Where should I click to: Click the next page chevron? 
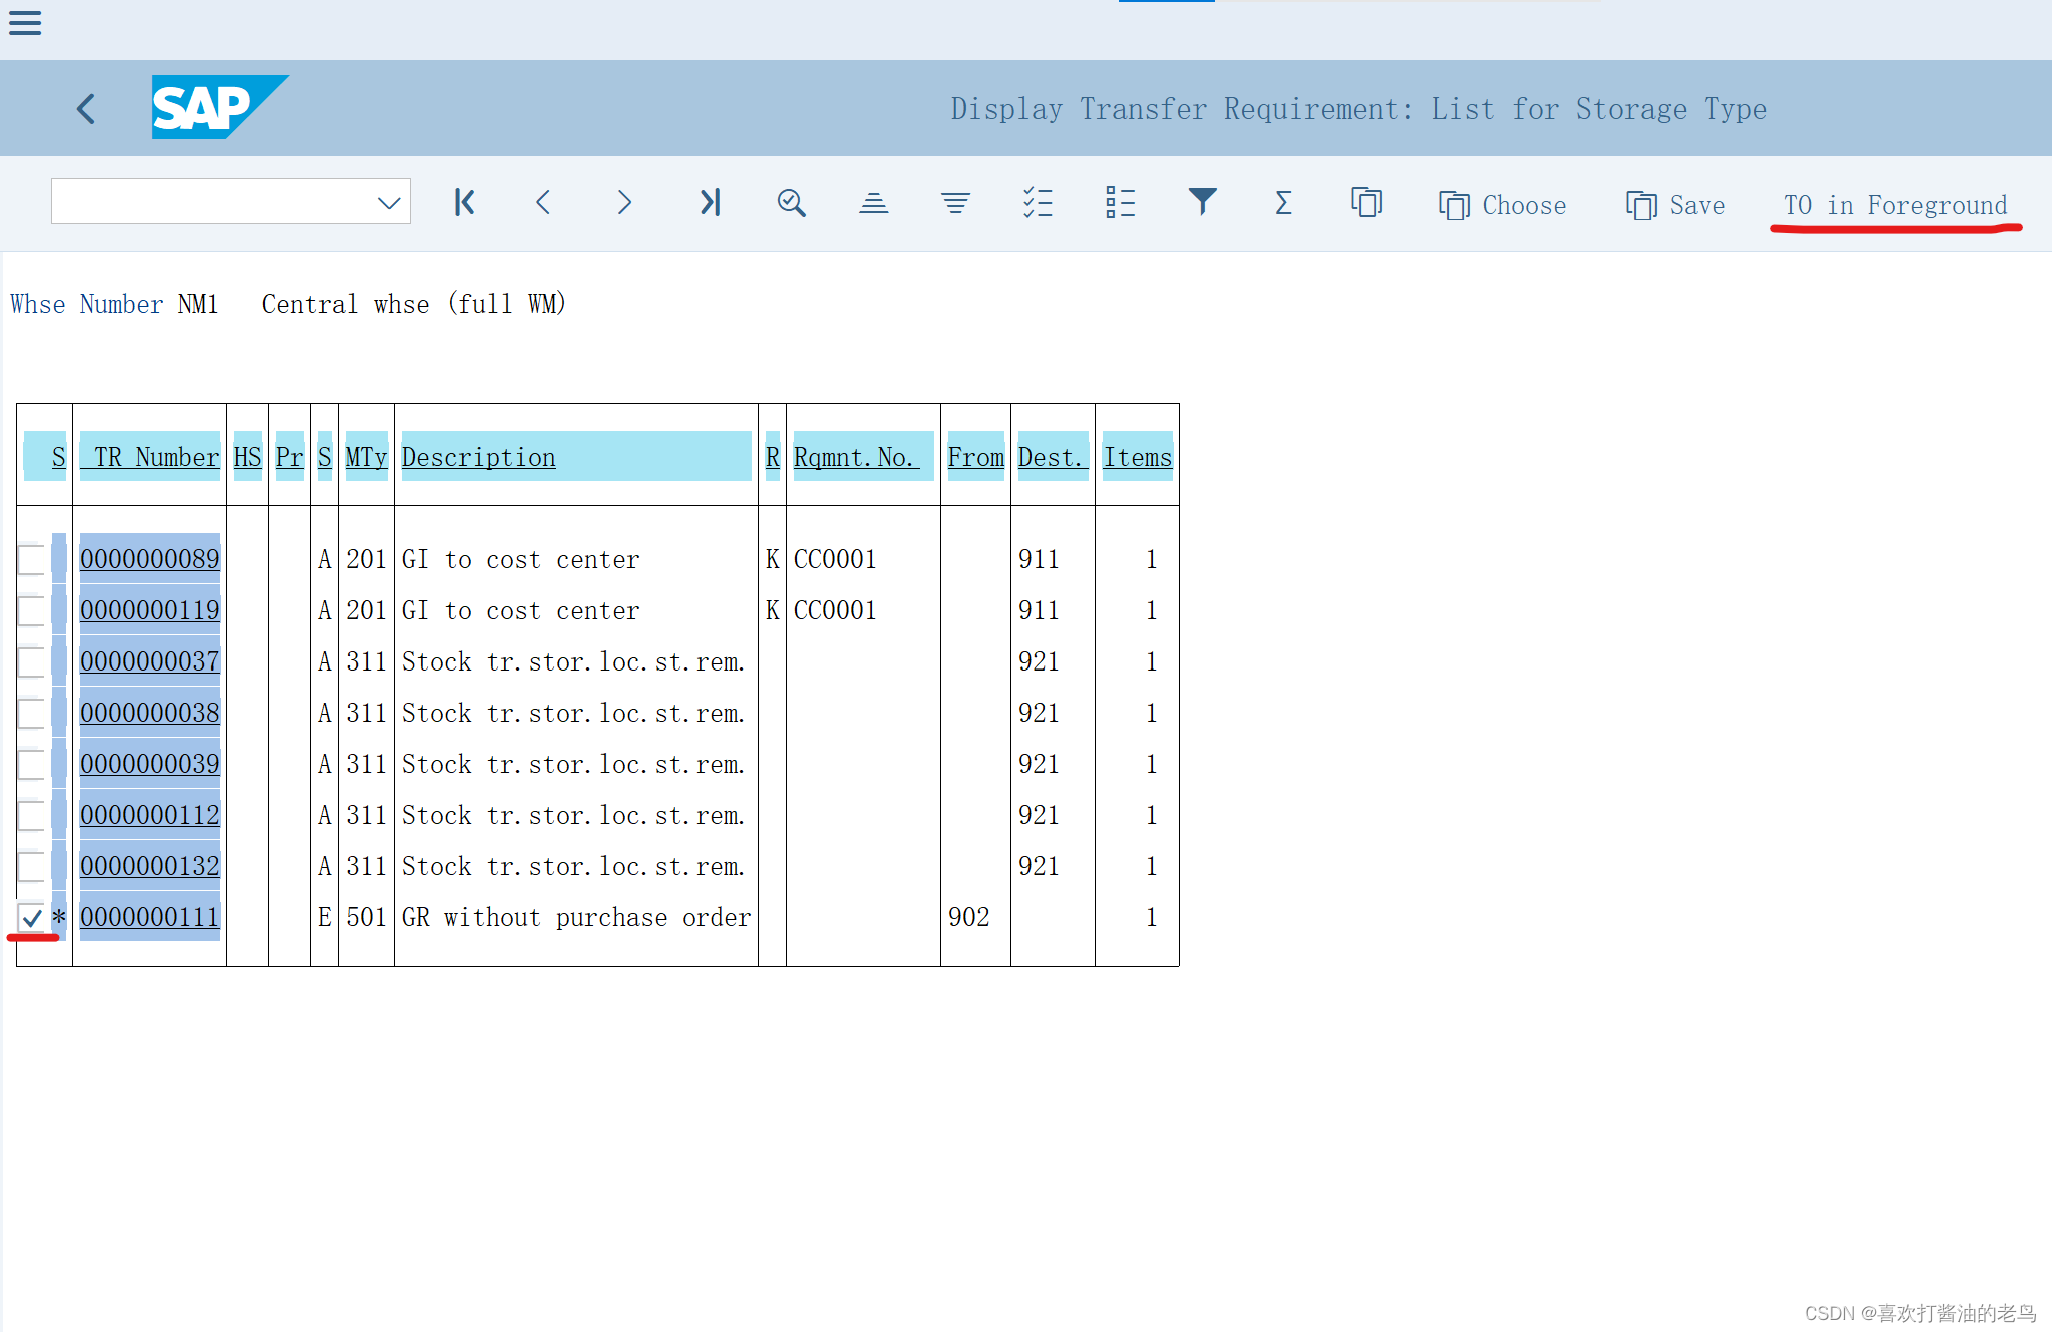[x=625, y=203]
